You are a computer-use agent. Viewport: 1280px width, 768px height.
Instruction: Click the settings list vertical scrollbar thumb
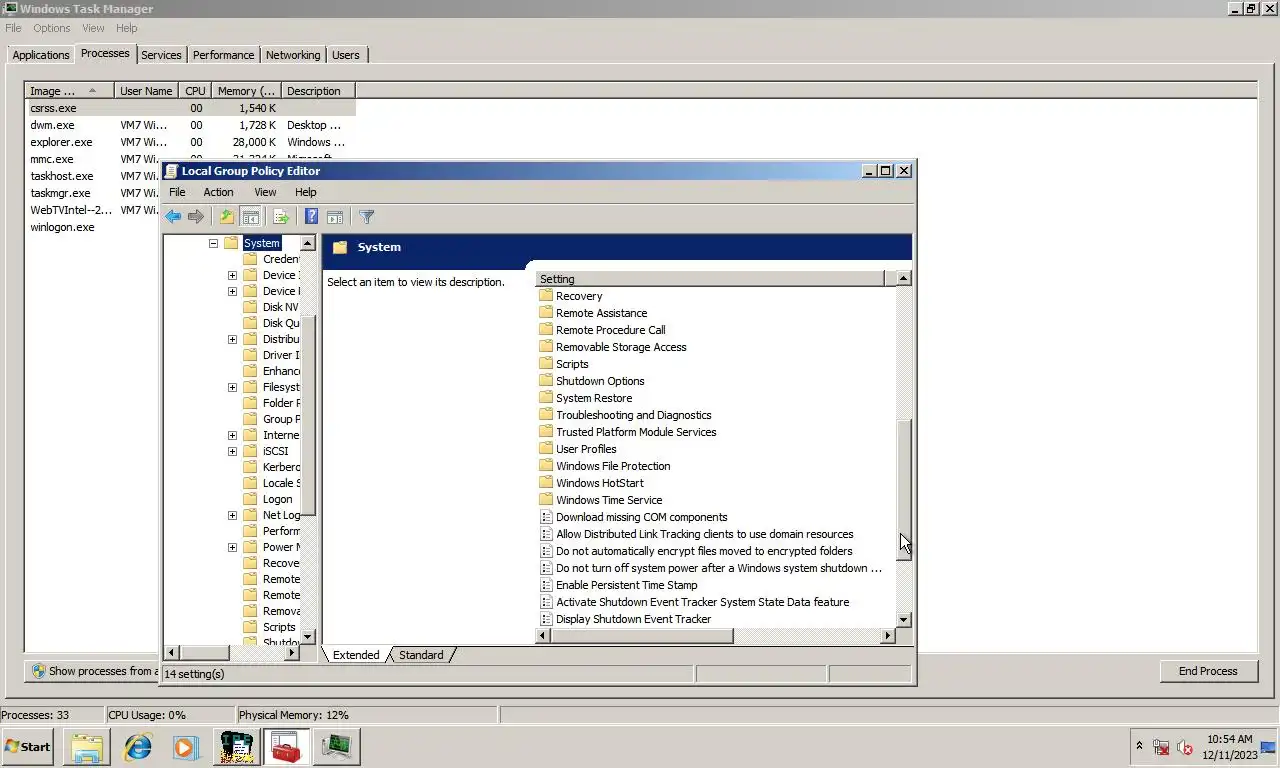(904, 490)
